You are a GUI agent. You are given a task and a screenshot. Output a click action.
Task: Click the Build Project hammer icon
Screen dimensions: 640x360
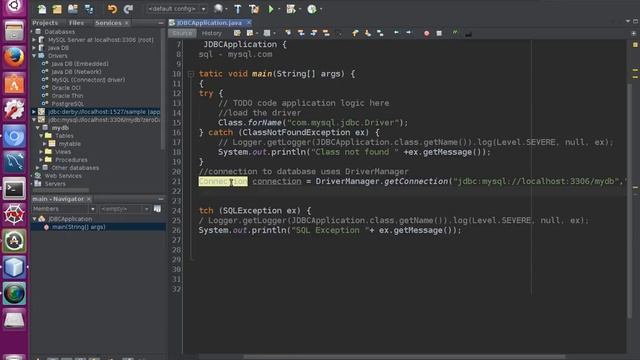point(238,9)
